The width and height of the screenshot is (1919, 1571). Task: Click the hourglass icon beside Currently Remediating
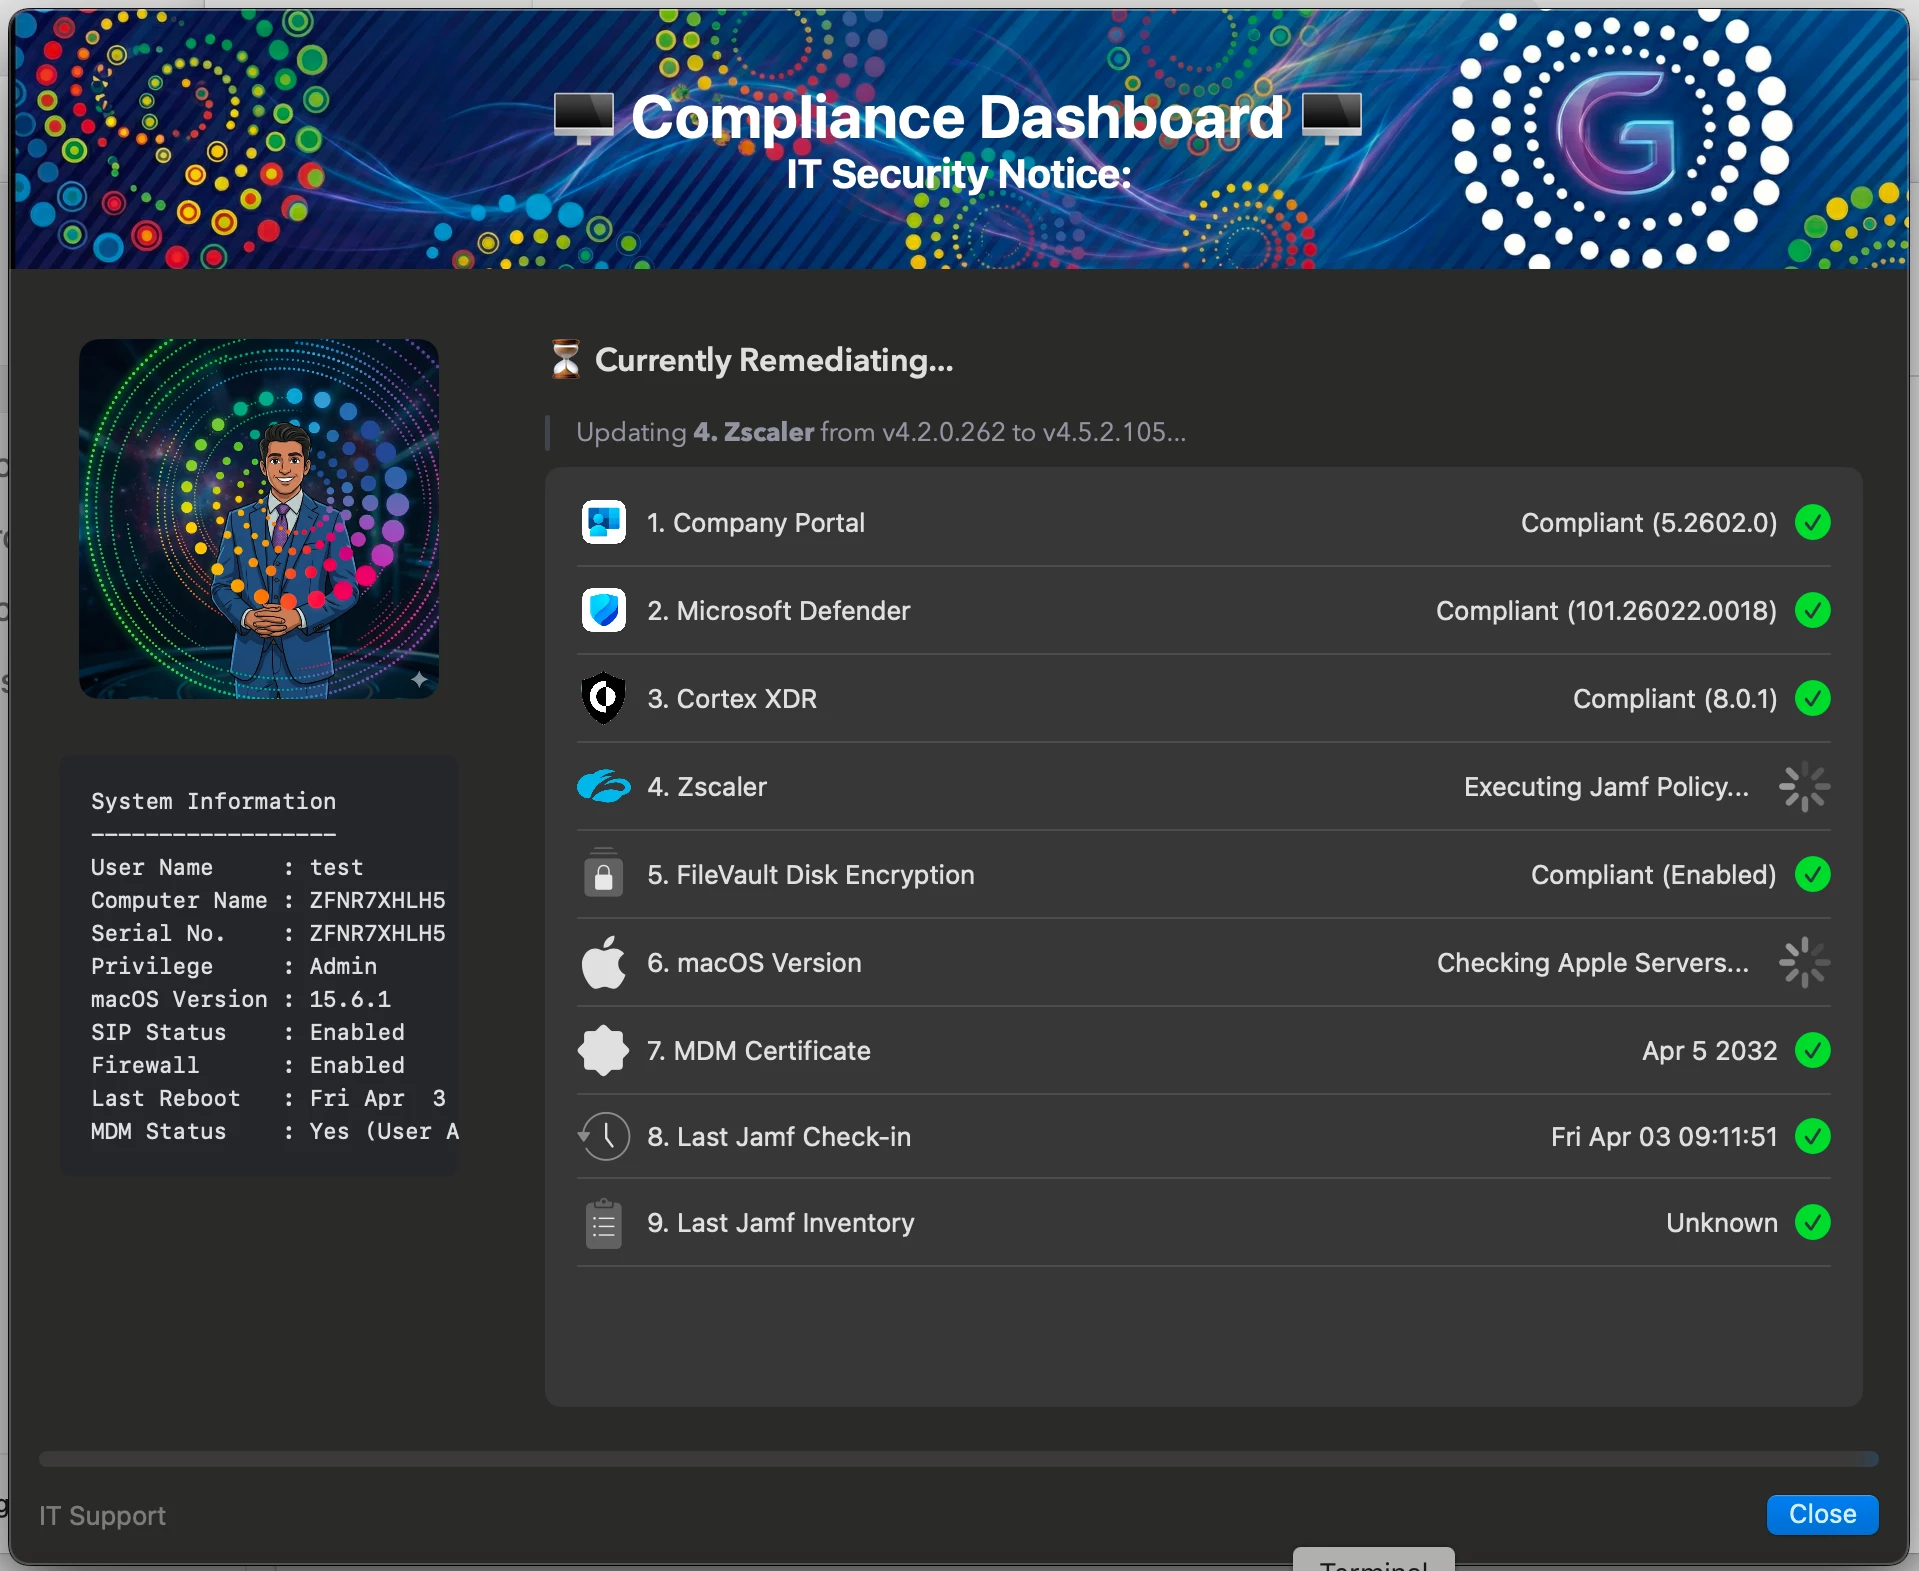tap(566, 359)
